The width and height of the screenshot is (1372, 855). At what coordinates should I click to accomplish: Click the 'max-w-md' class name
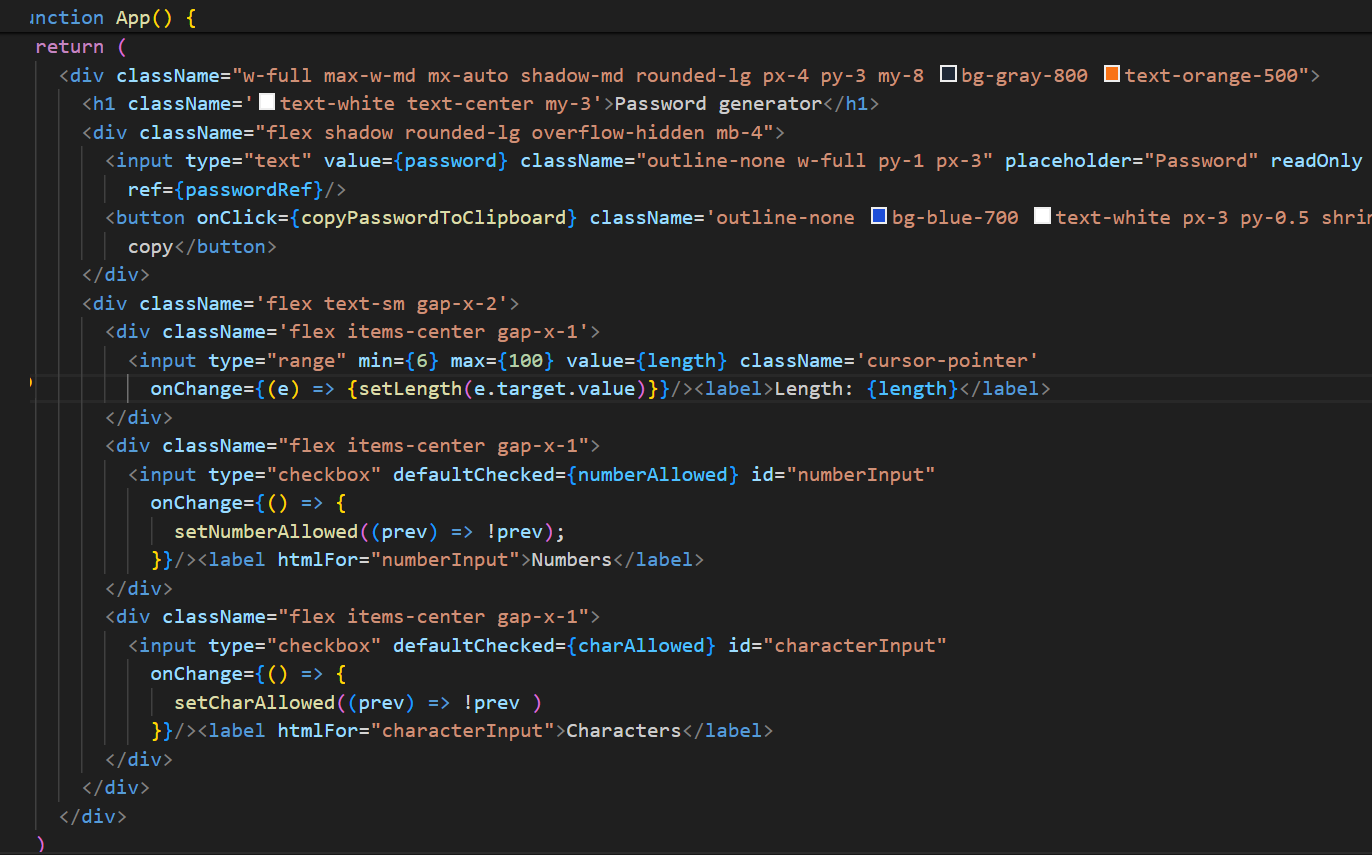click(x=369, y=75)
